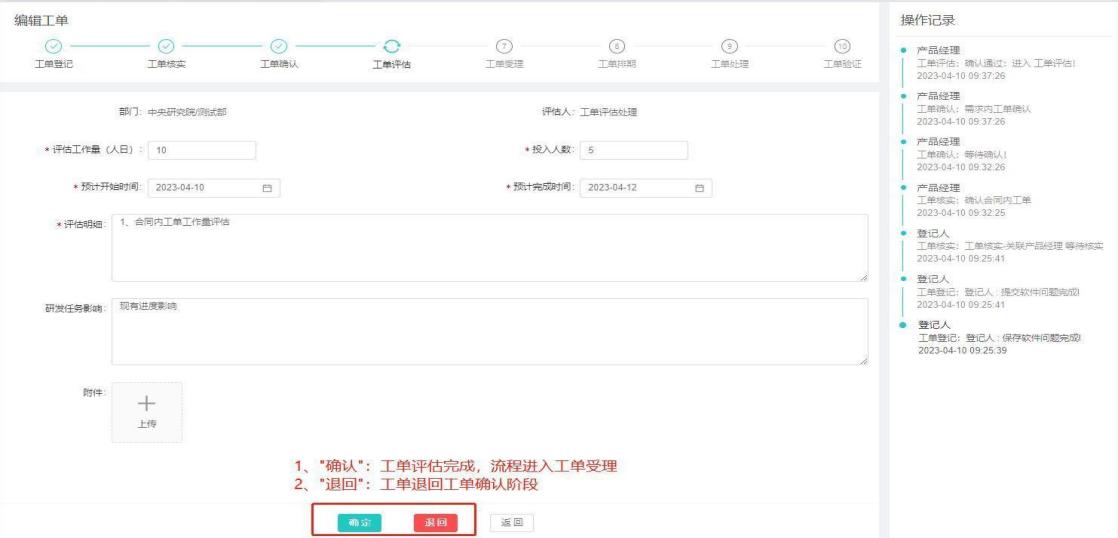The width and height of the screenshot is (1118, 538).
Task: Select the current 工单评估 step icon
Action: 392,46
